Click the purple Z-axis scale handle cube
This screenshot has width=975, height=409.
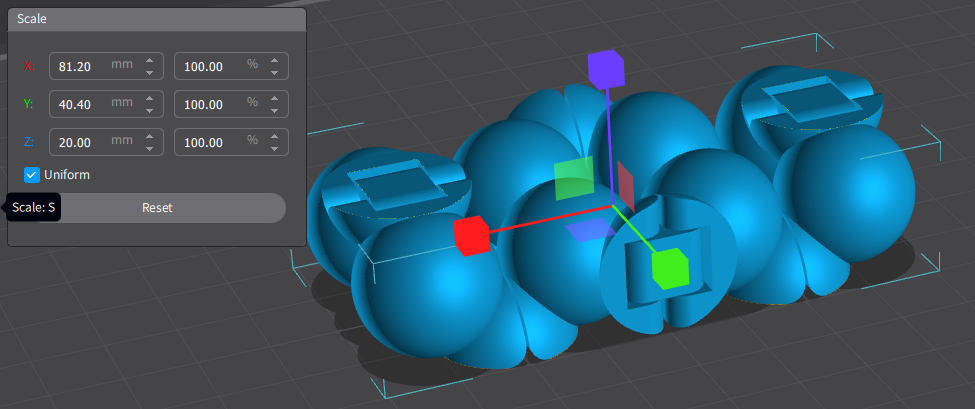point(605,70)
